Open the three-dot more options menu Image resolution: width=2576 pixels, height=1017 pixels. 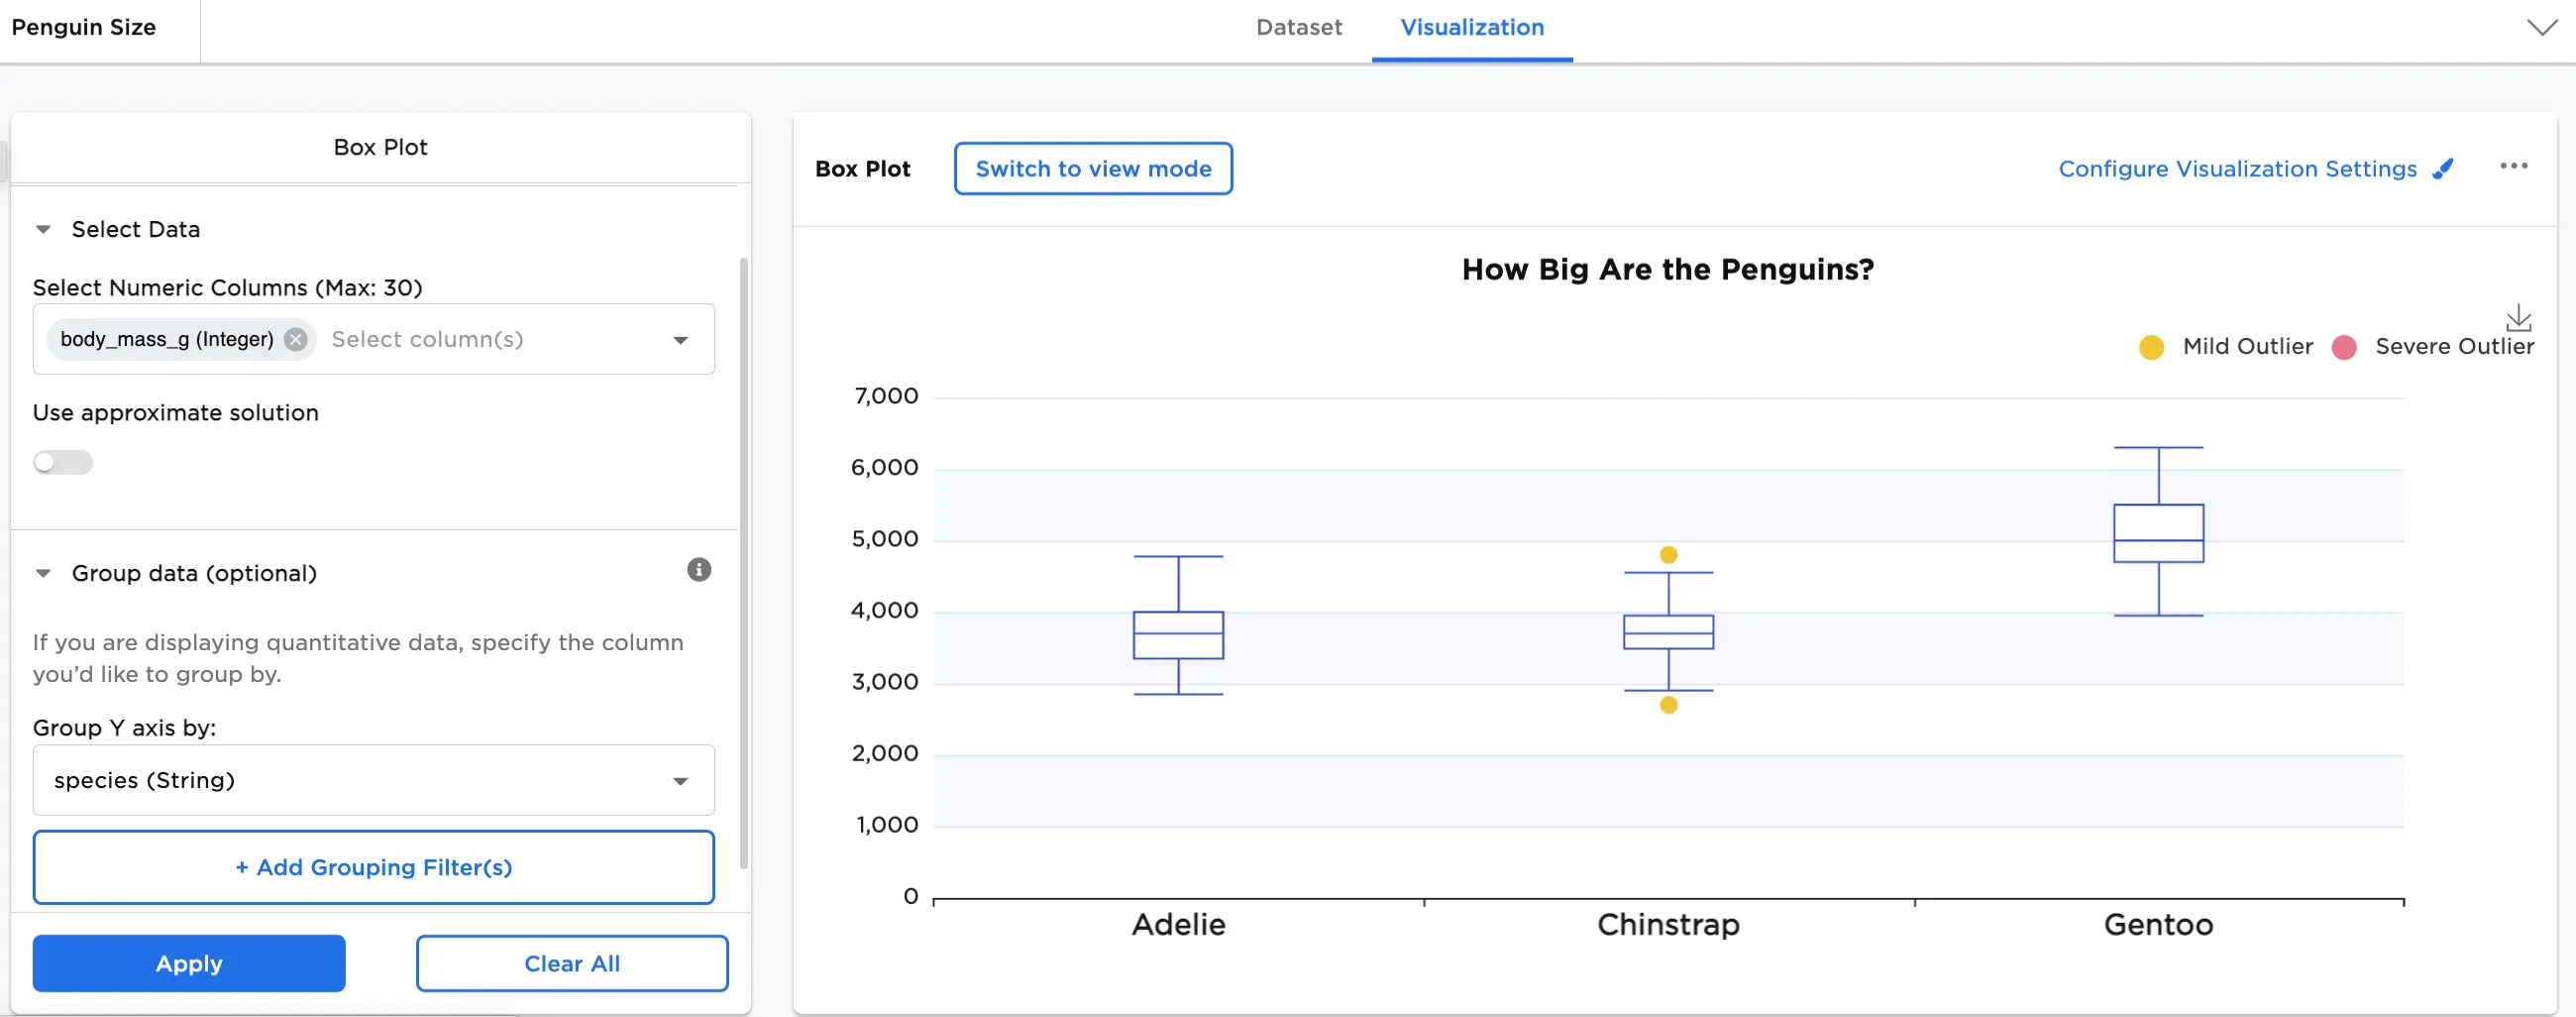pyautogui.click(x=2513, y=167)
